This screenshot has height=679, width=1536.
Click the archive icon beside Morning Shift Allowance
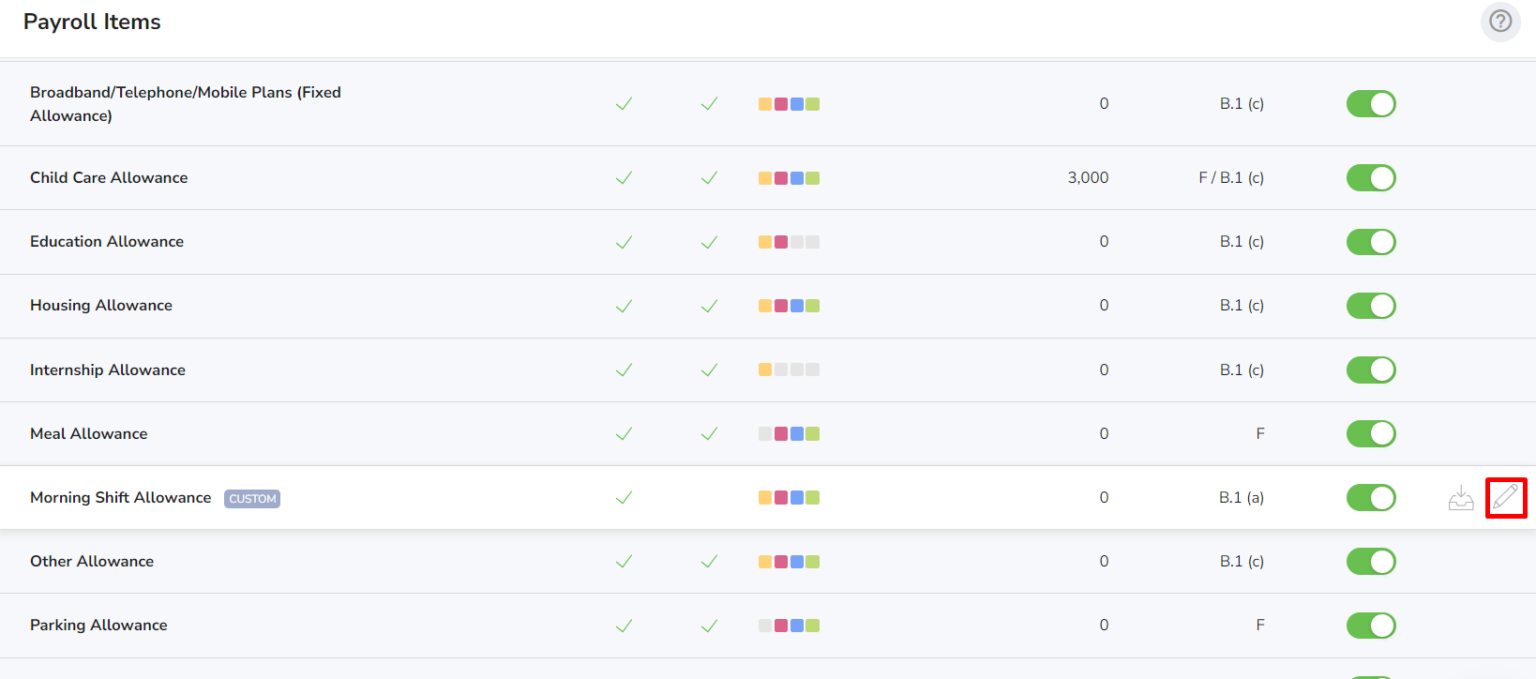click(1461, 497)
